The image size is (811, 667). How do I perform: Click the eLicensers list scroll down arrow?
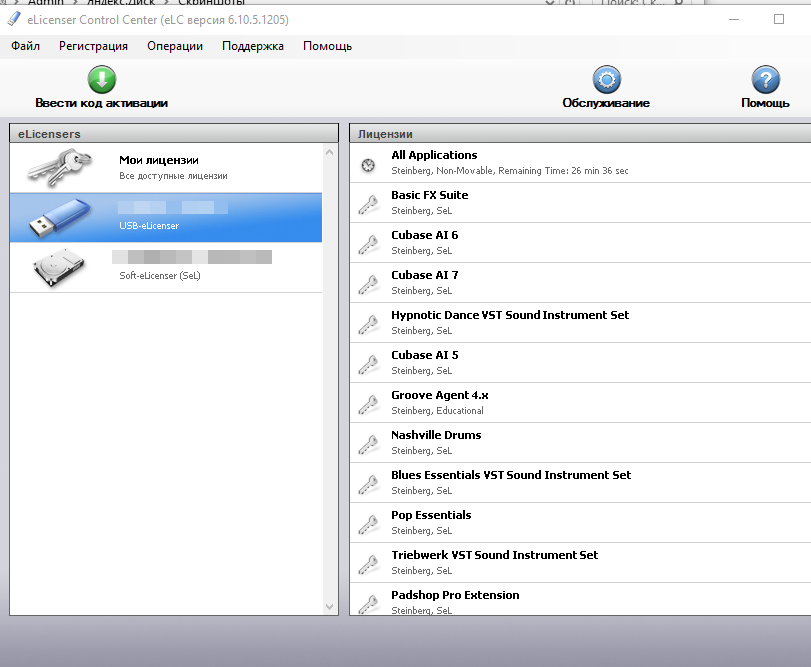(x=329, y=607)
